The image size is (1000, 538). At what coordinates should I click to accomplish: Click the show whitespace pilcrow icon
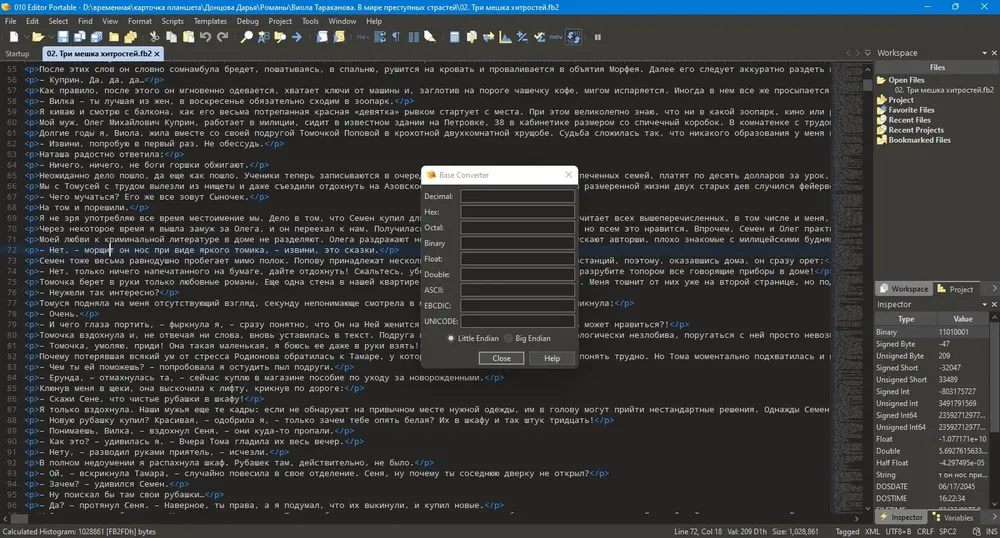[397, 37]
